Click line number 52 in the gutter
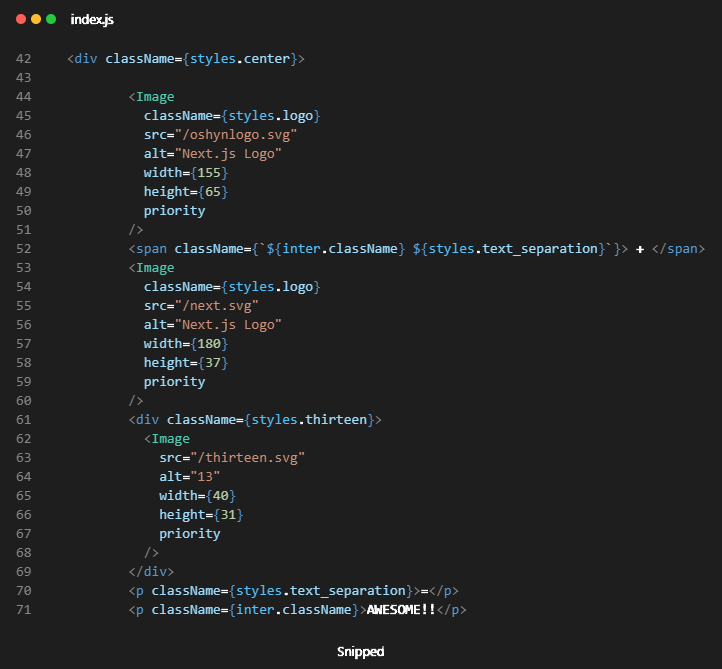The height and width of the screenshot is (669, 722). pos(23,249)
